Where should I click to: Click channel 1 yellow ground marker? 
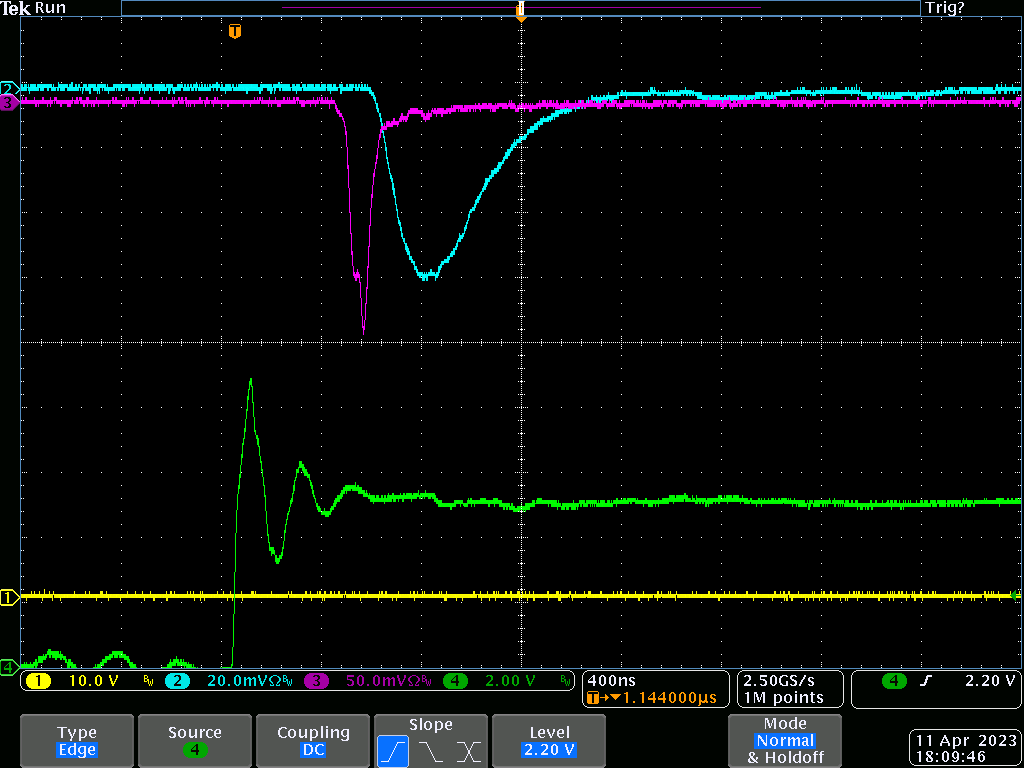tap(9, 598)
